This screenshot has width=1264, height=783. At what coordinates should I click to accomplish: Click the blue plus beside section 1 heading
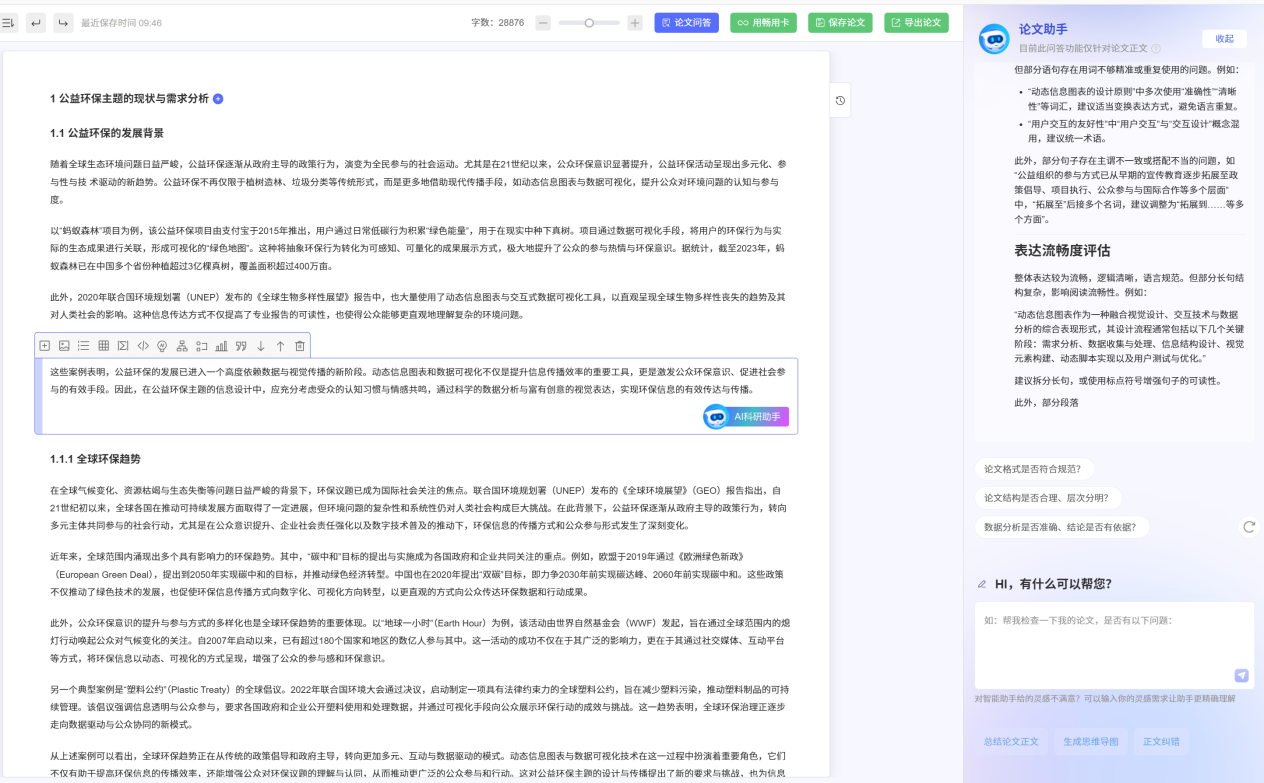(x=219, y=99)
